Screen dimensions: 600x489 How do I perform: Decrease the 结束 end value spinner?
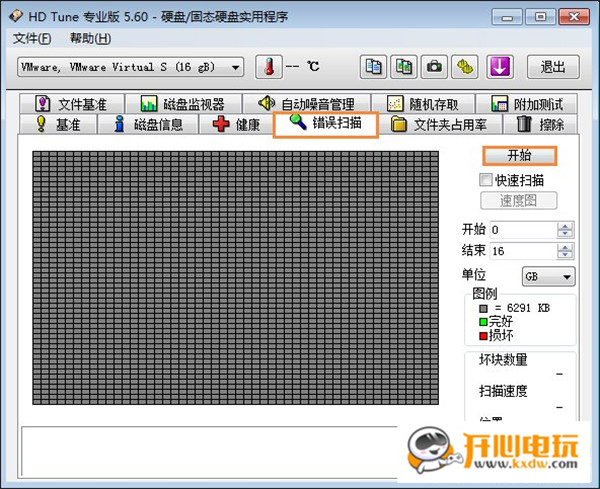click(x=566, y=255)
